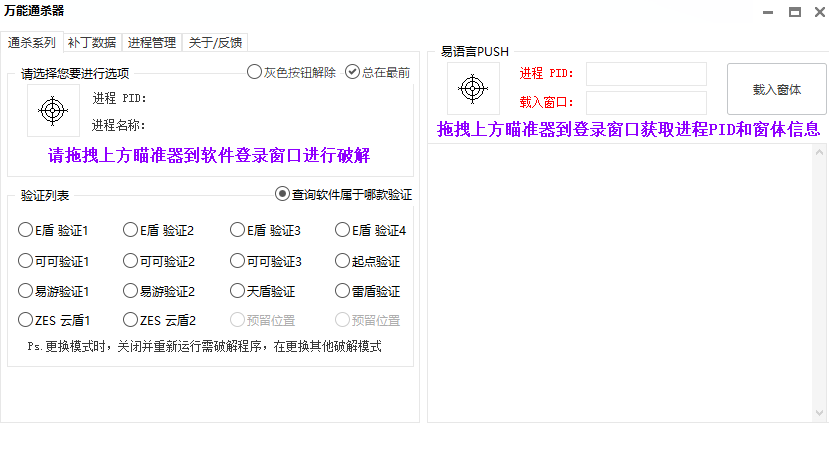Pick 易游验证1 radio button
829x449 pixels.
(53, 291)
